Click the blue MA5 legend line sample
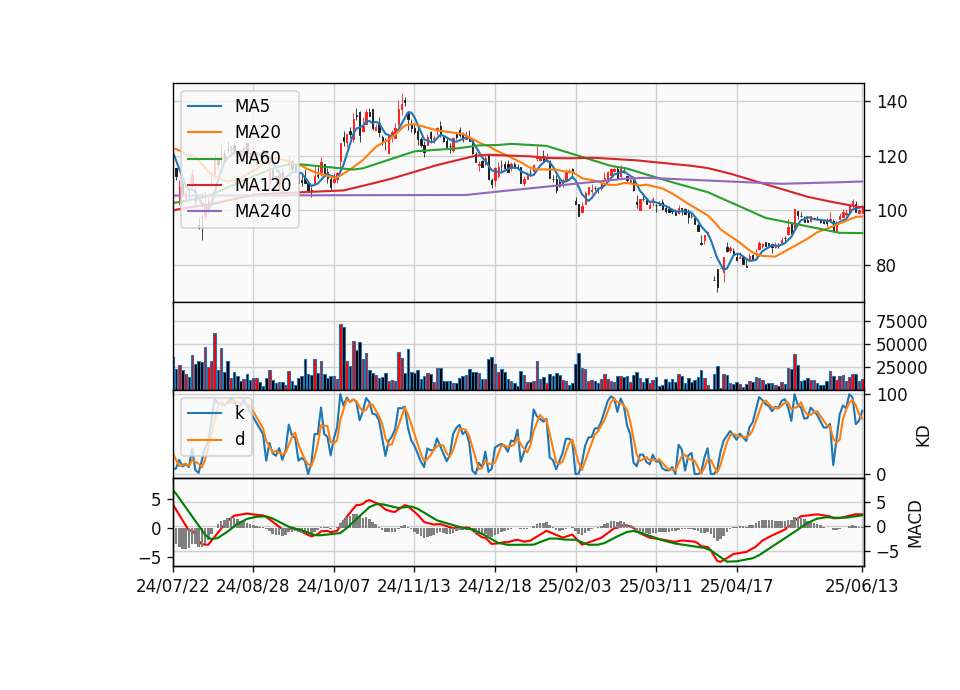This screenshot has width=960, height=690. click(x=204, y=106)
